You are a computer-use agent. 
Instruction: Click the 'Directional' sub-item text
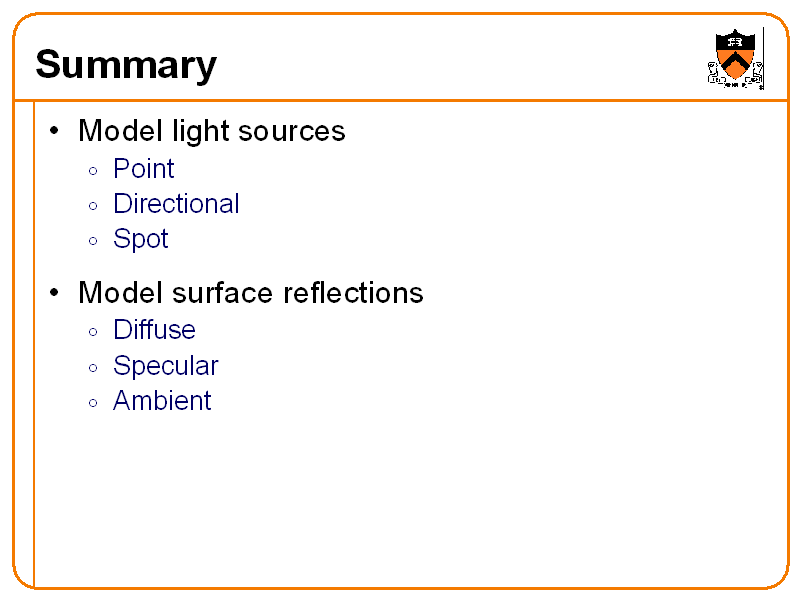pos(176,204)
